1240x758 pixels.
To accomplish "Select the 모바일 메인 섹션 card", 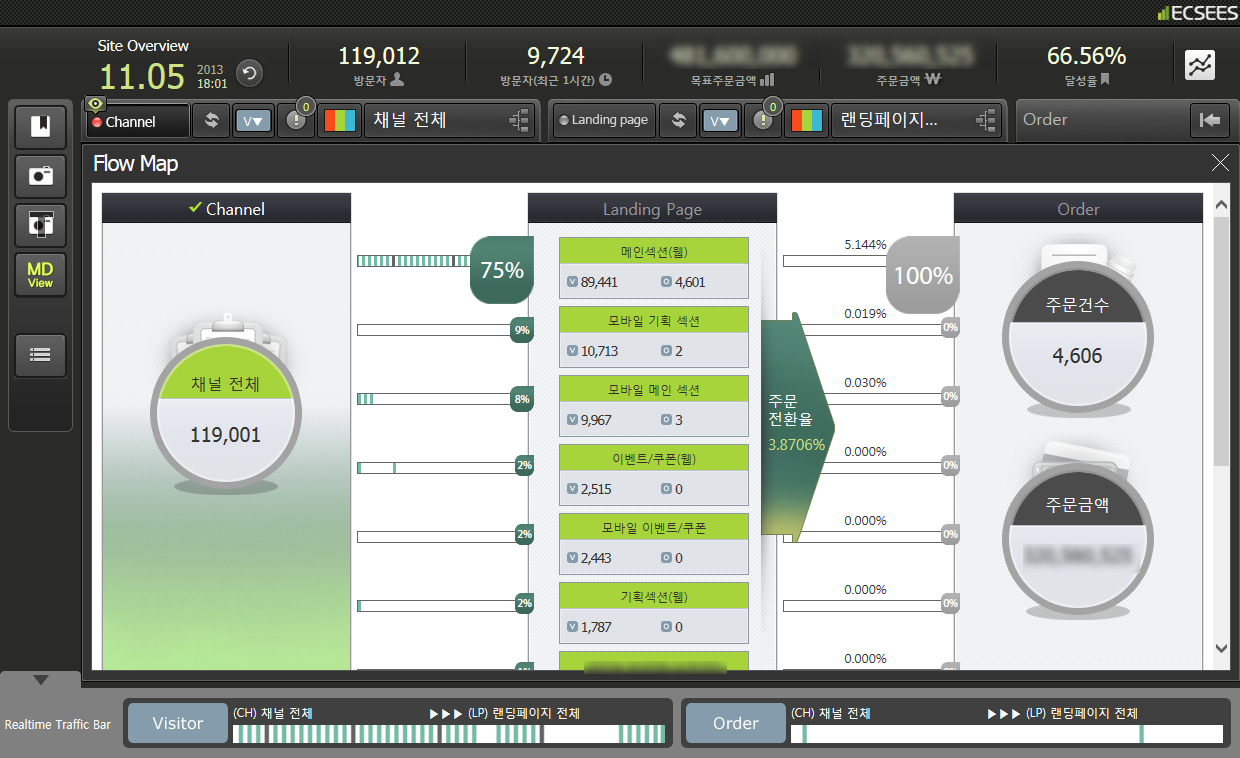I will click(x=654, y=405).
